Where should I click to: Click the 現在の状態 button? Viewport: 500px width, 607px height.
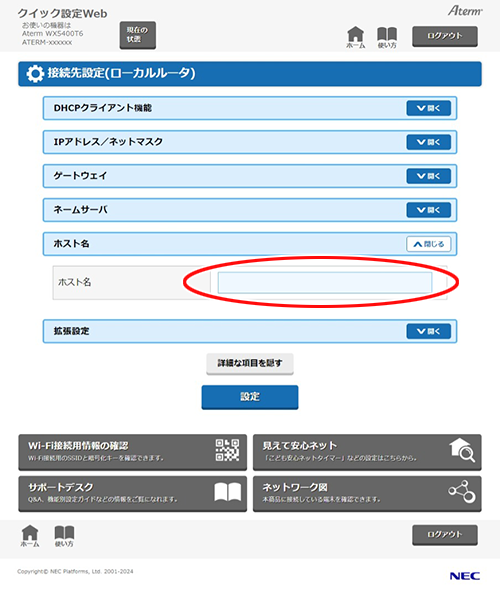point(137,35)
